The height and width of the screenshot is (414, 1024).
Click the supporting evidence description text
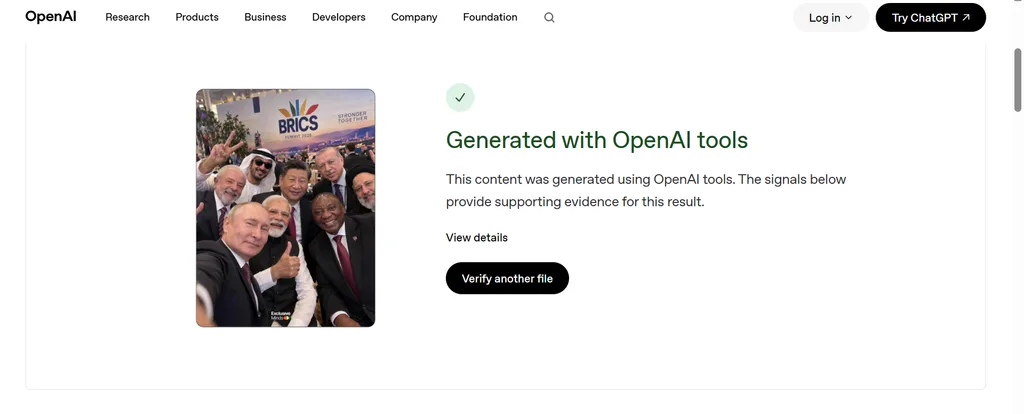coord(646,190)
